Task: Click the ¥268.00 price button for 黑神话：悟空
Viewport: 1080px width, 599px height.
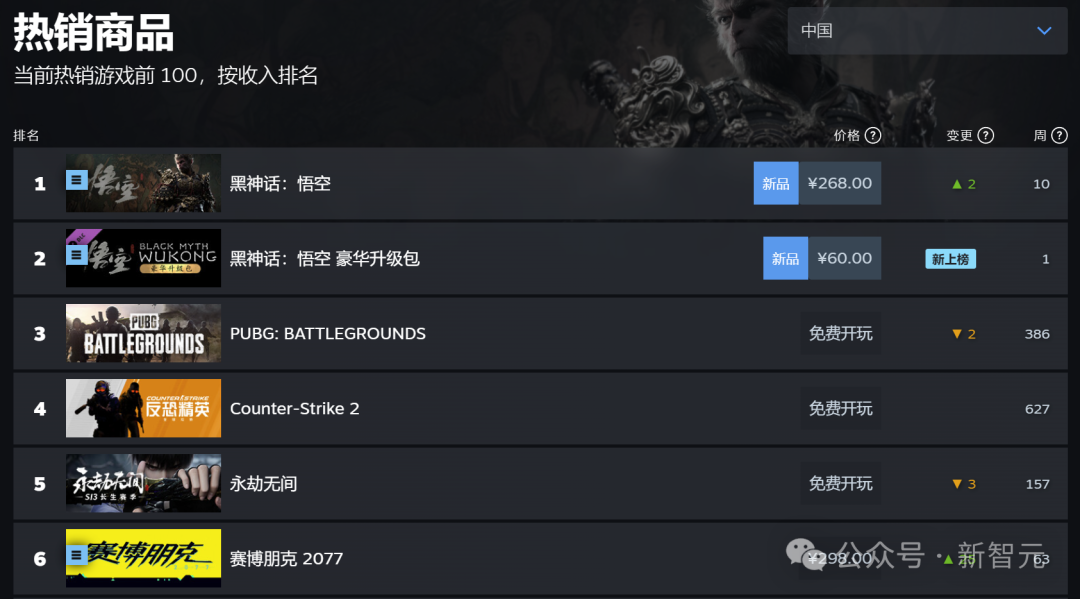Action: pyautogui.click(x=840, y=183)
